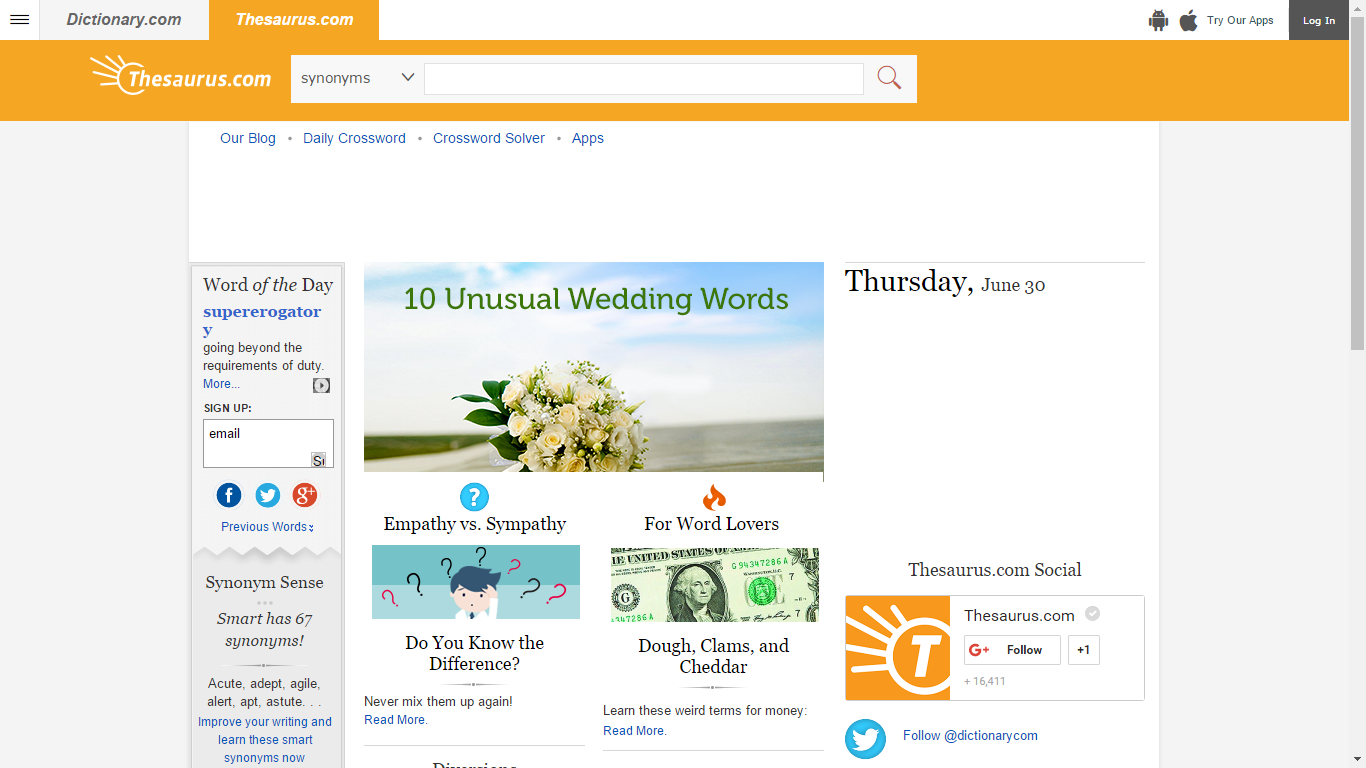This screenshot has height=768, width=1366.
Task: Click the Facebook share icon
Action: pos(228,495)
